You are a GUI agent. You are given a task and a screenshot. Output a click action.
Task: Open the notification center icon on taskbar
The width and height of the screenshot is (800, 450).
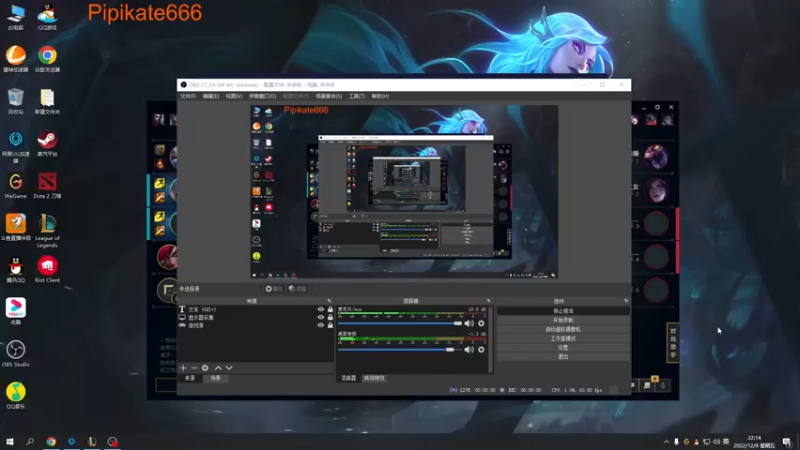(787, 442)
